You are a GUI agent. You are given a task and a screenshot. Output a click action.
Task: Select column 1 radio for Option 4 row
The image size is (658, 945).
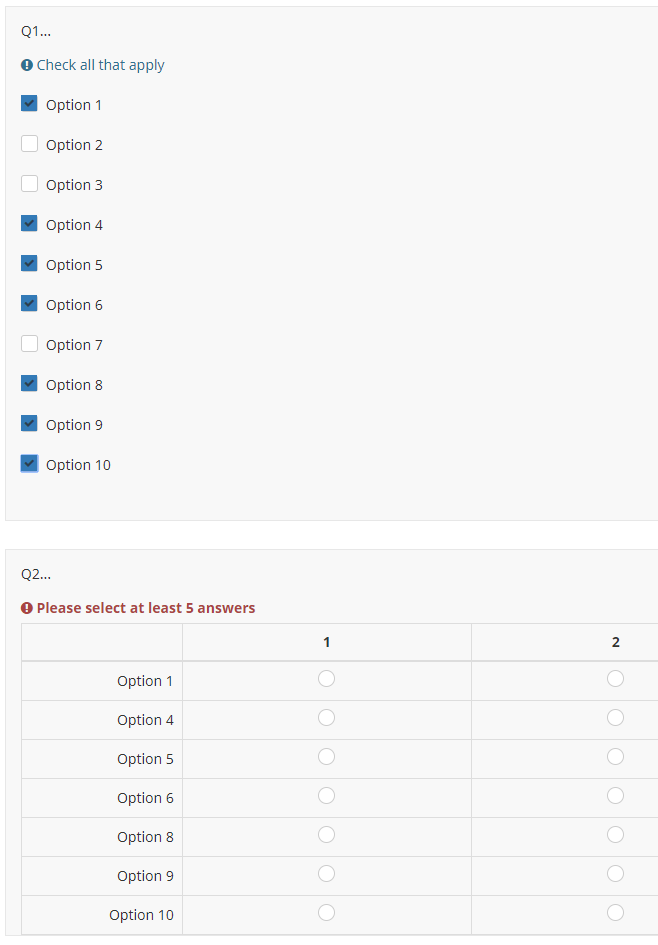326,718
